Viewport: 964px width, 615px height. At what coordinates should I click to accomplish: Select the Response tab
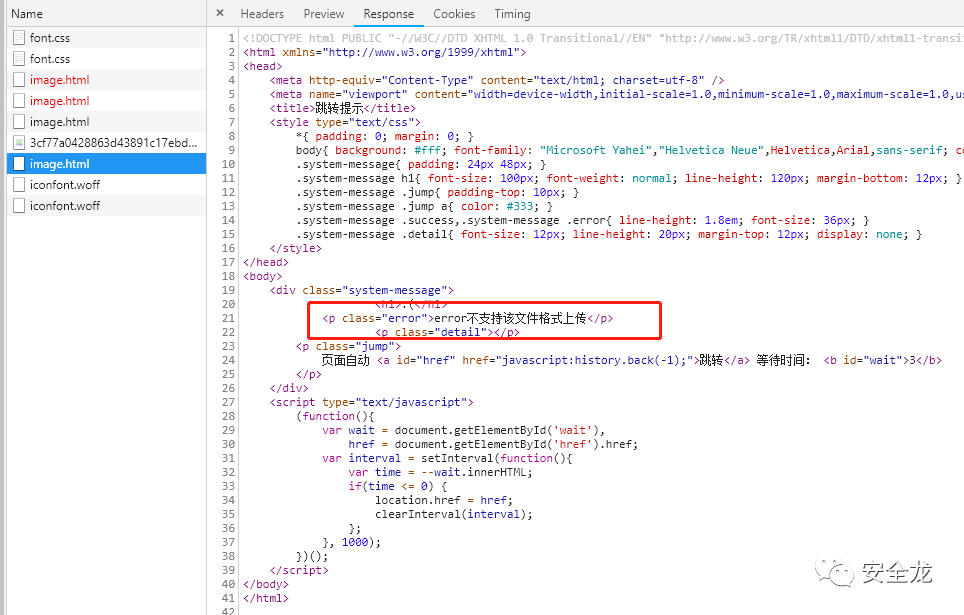tap(389, 14)
